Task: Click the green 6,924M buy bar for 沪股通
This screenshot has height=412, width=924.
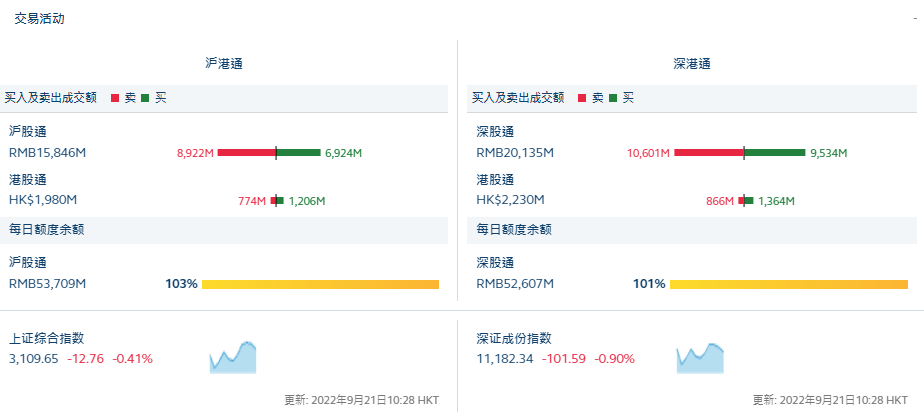Action: [x=298, y=153]
